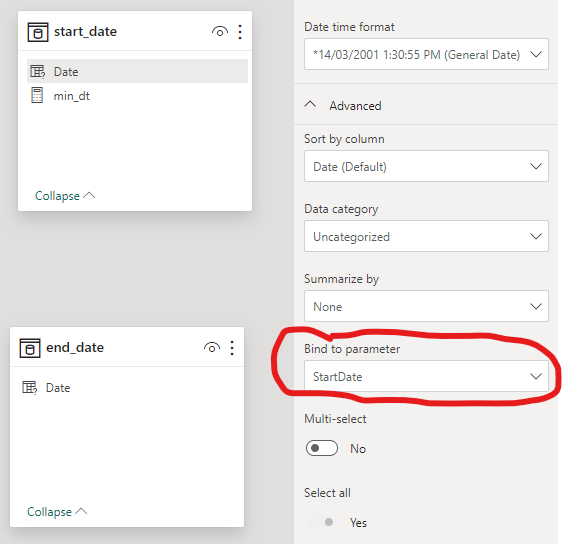This screenshot has height=544, width=562.
Task: Click the Summarize by label
Action: pos(341,279)
